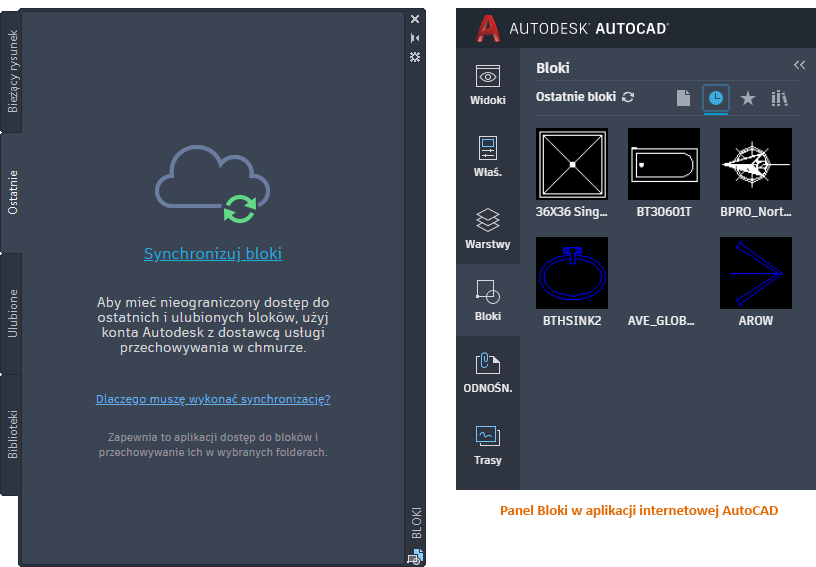The image size is (816, 567).
Task: Select the BT30601T bathtub block thumbnail
Action: point(664,164)
